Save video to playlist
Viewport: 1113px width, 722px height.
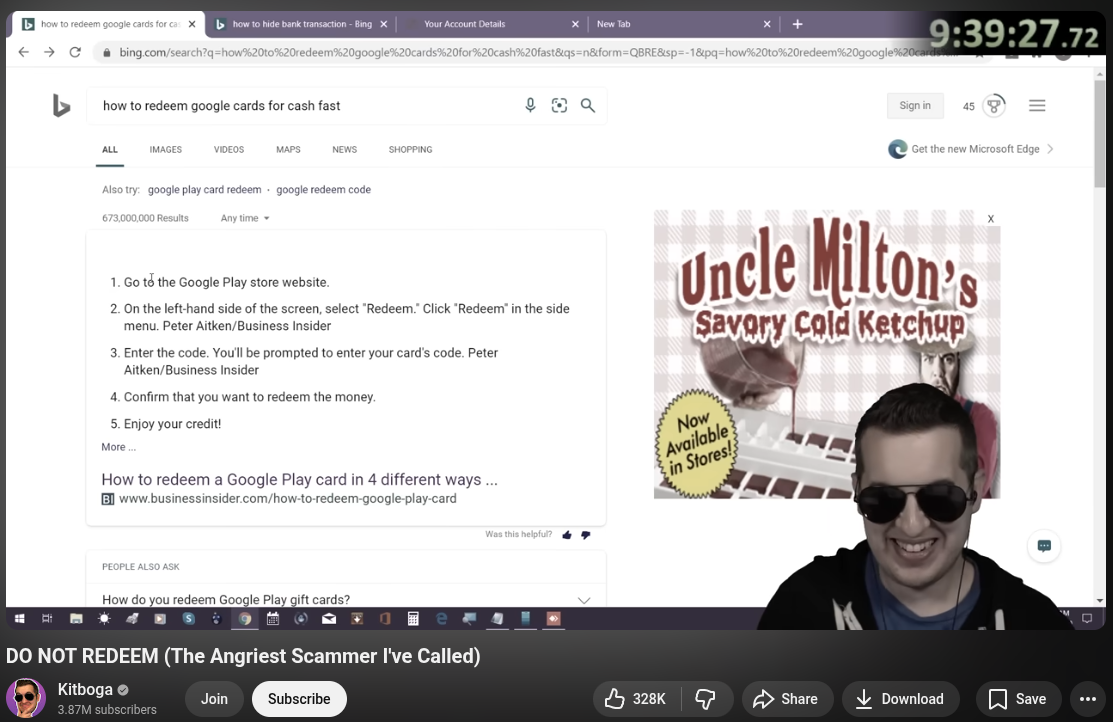[x=1018, y=699]
